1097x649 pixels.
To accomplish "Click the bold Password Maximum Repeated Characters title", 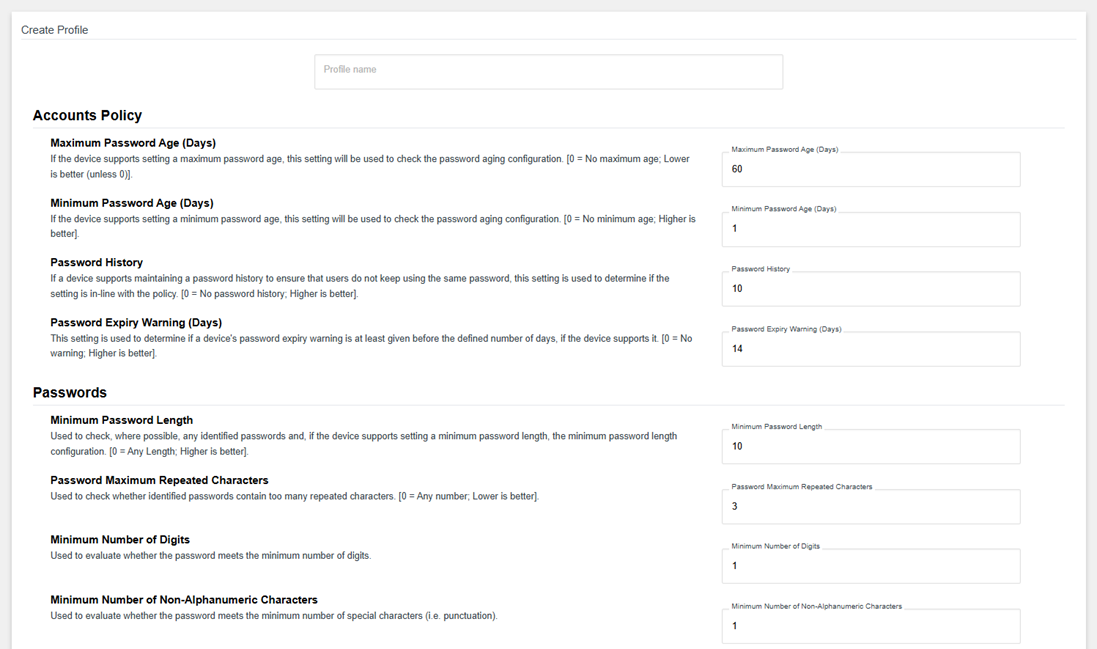I will [159, 480].
